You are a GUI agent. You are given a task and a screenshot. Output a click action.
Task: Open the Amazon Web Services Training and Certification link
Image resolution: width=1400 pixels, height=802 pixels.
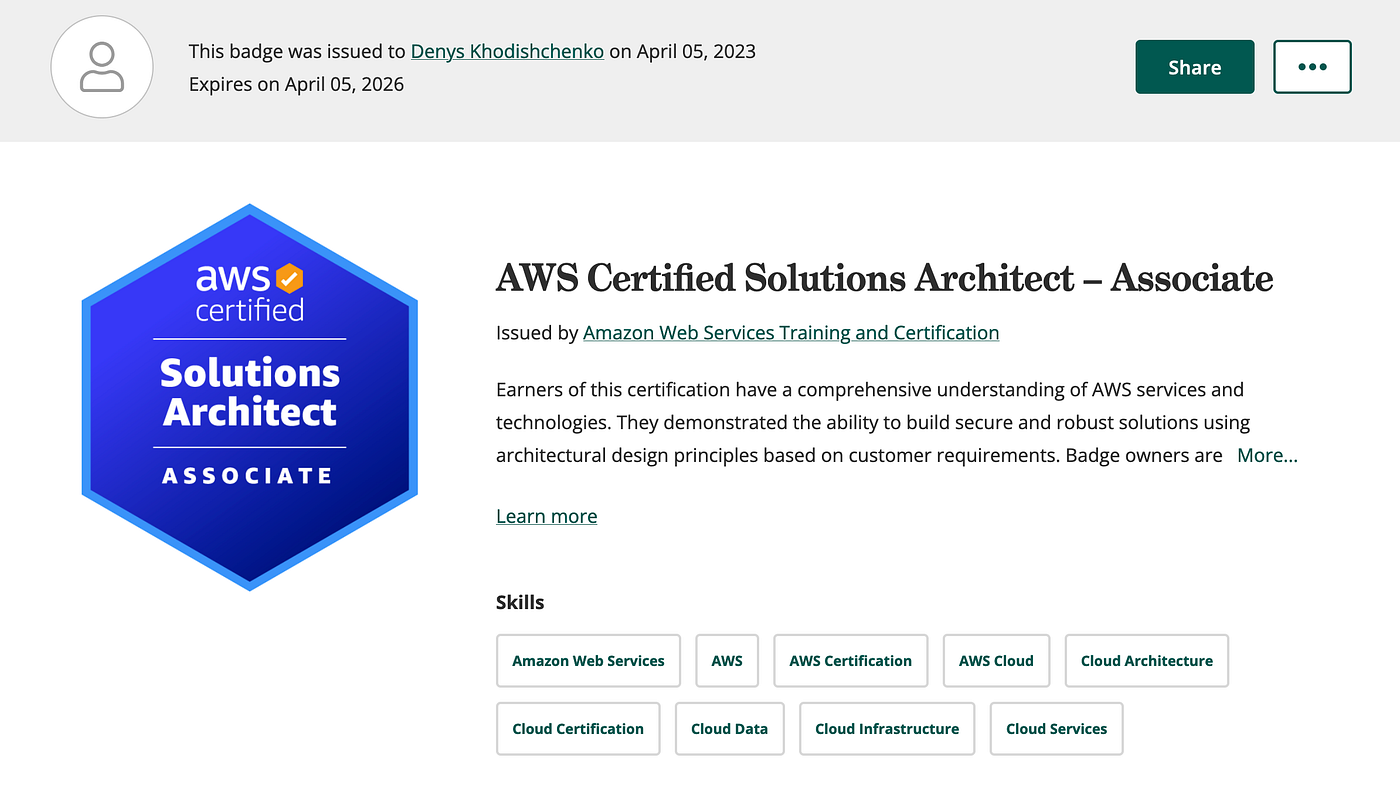[790, 332]
